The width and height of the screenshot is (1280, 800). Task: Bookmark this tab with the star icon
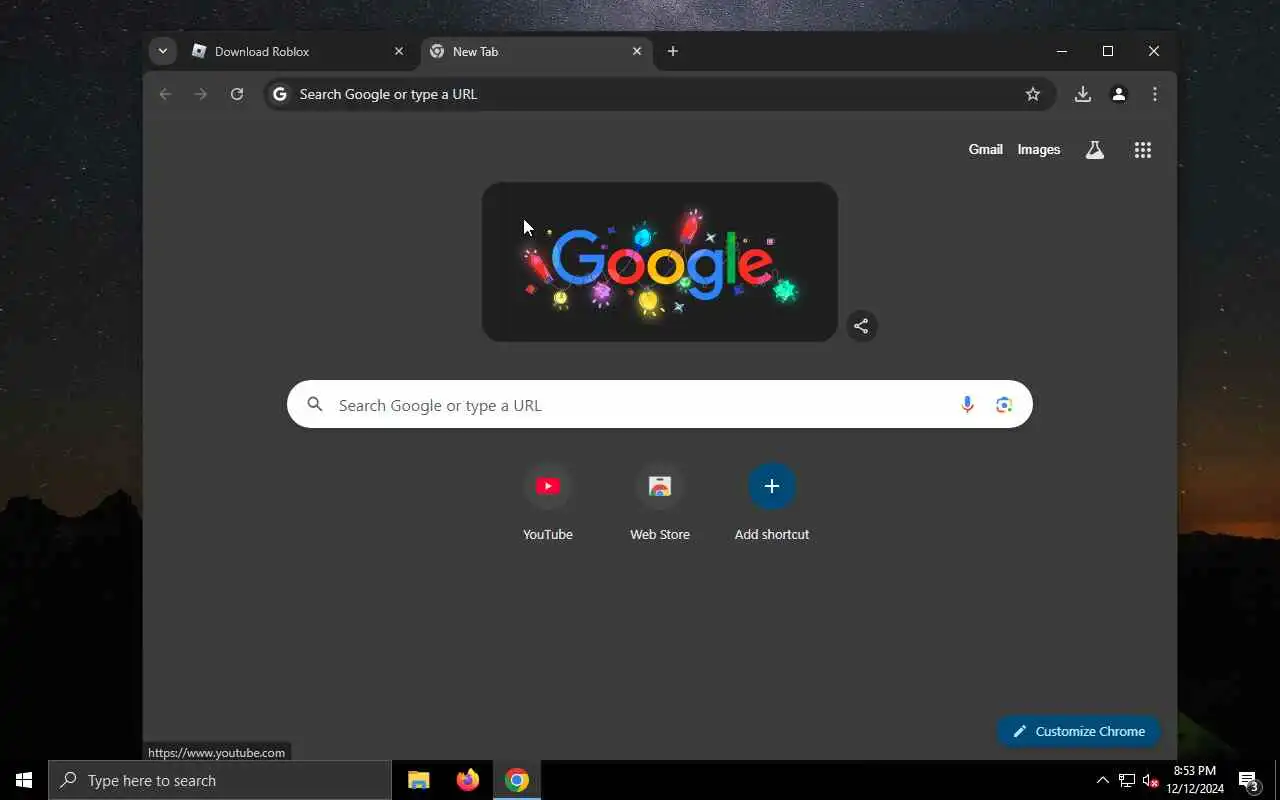[x=1033, y=94]
